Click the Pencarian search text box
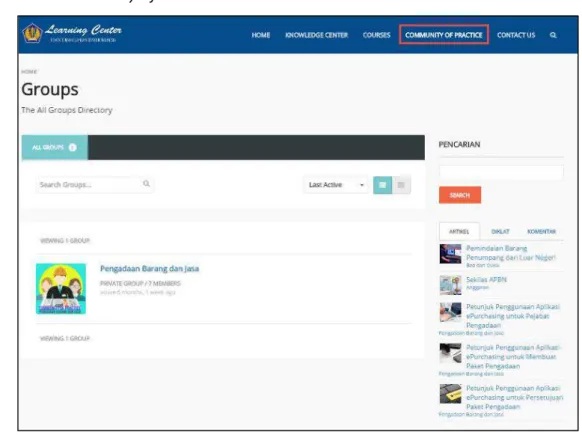582x435 pixels. [501, 172]
